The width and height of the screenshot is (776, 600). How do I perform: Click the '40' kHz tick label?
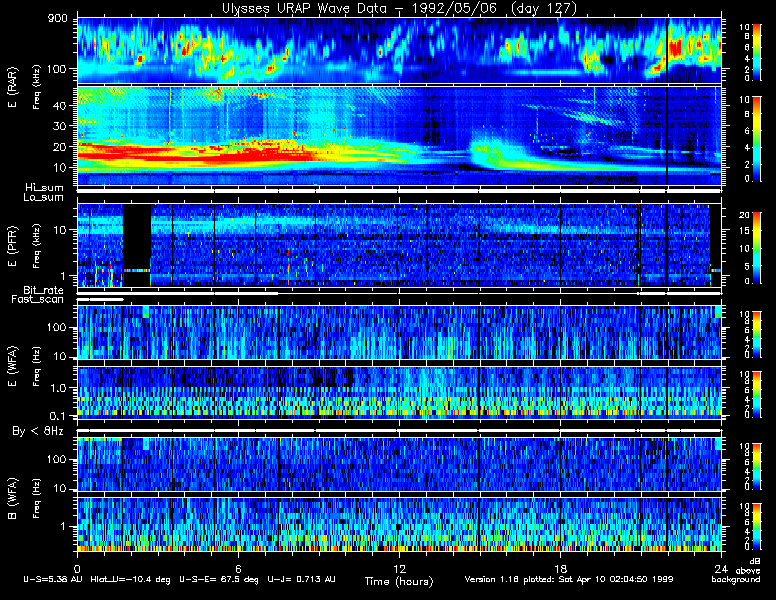coord(60,105)
